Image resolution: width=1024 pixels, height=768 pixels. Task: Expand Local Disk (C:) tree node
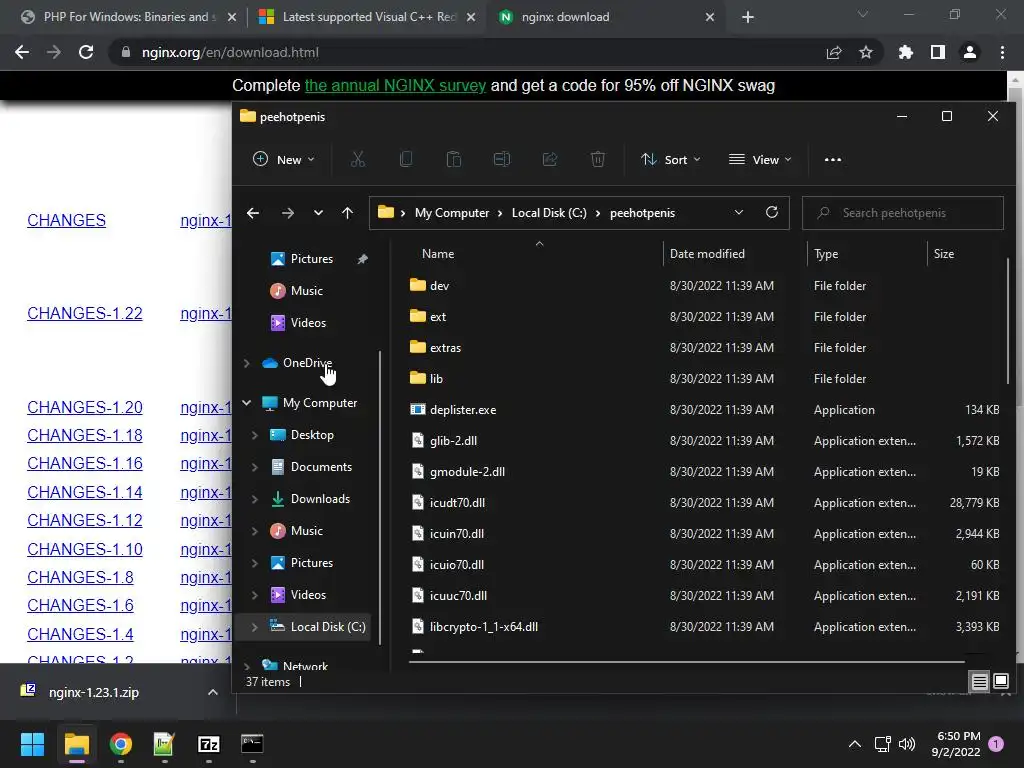255,627
